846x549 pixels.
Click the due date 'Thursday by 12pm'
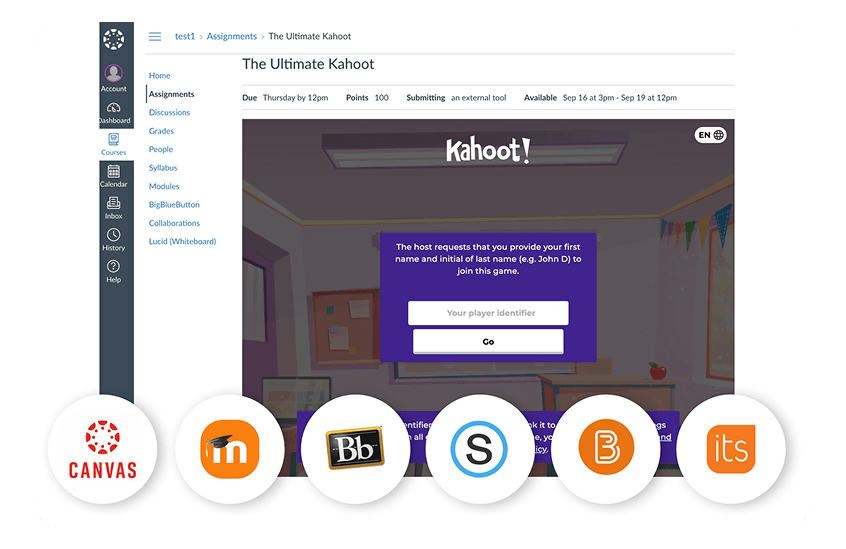tap(295, 98)
